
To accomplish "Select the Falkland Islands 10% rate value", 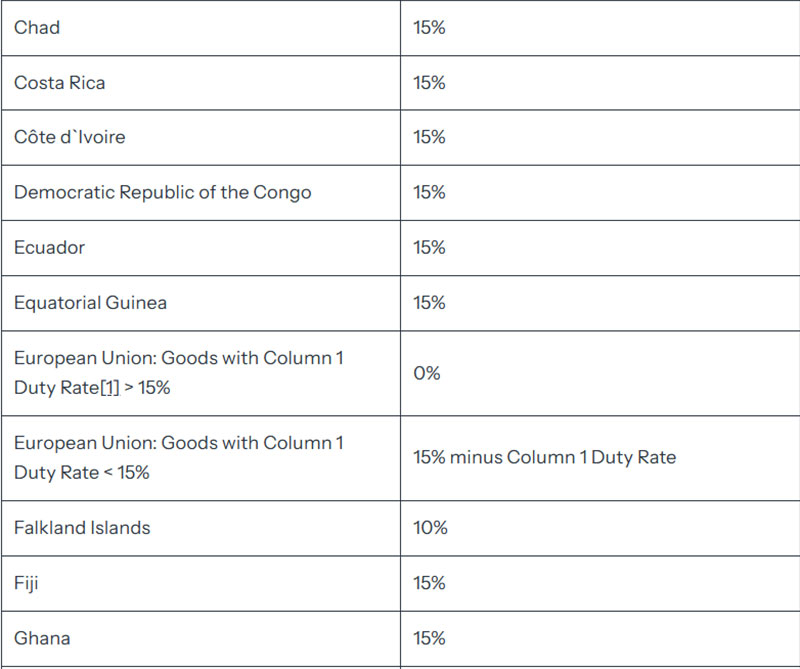I will coord(430,528).
